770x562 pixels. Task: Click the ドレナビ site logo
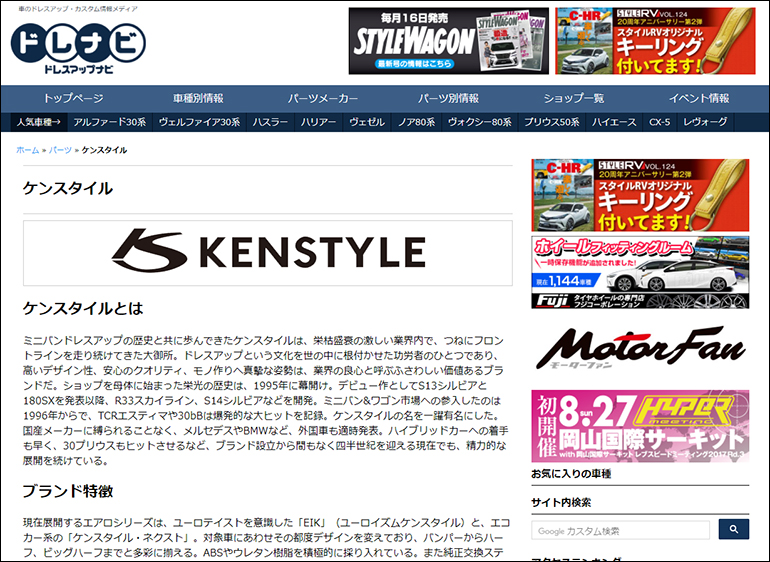(78, 48)
